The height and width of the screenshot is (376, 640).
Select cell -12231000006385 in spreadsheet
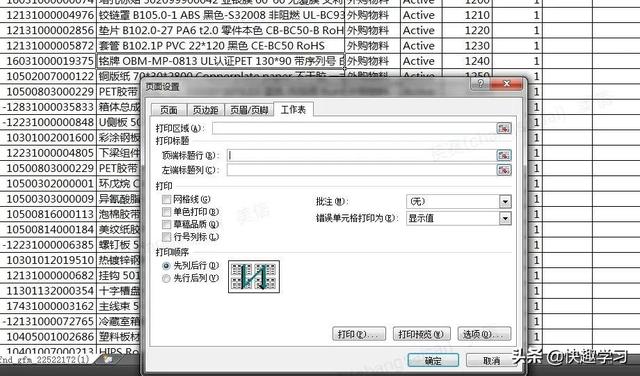click(x=48, y=245)
